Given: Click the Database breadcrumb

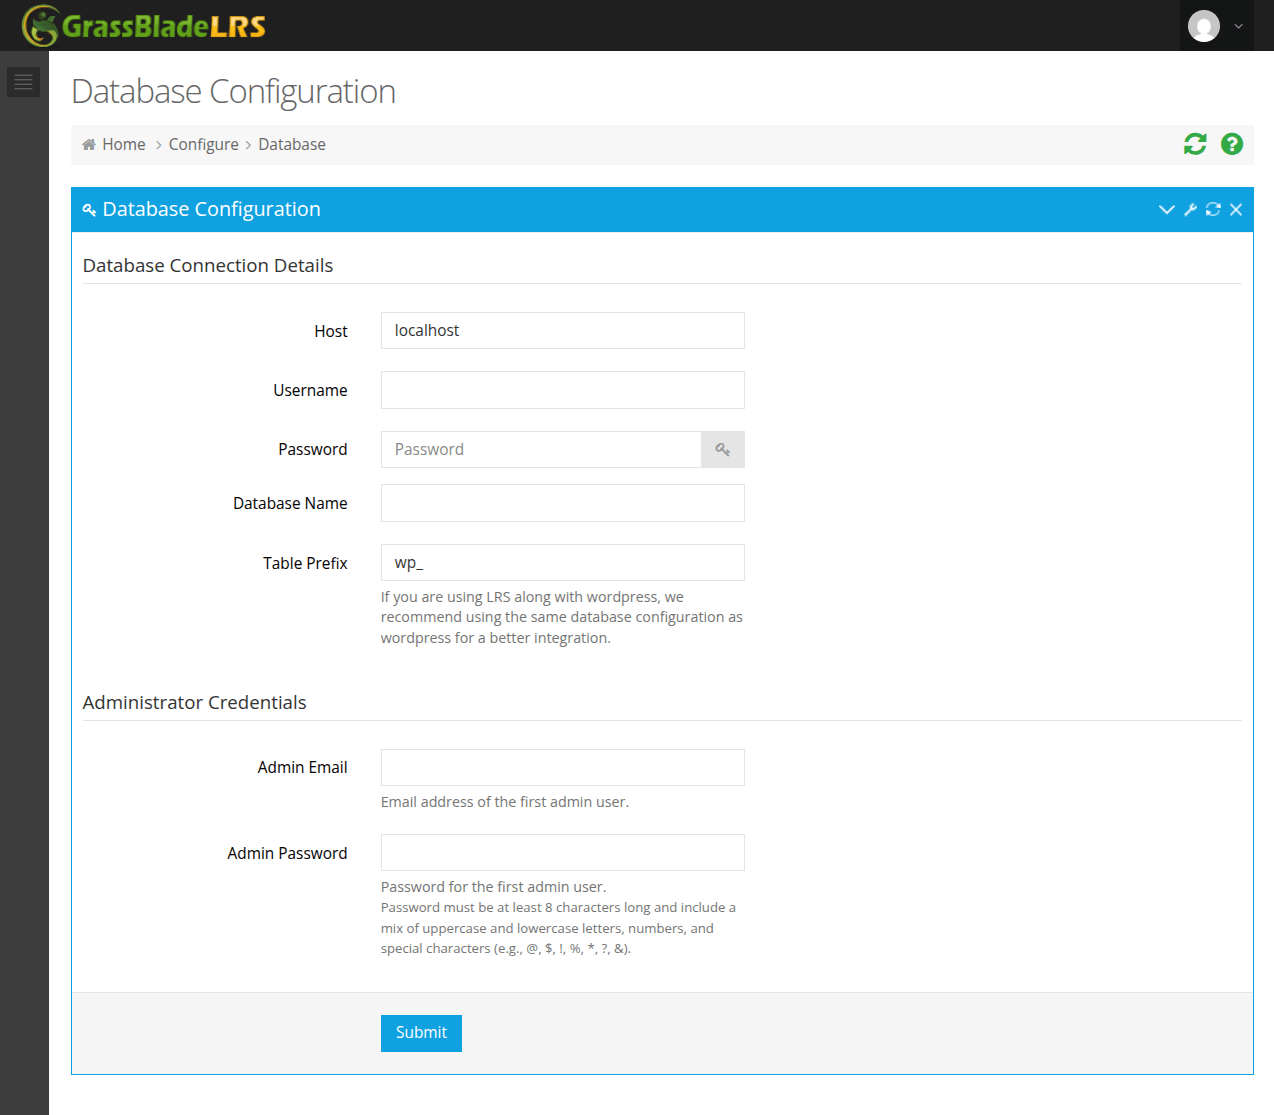Looking at the screenshot, I should tap(292, 144).
